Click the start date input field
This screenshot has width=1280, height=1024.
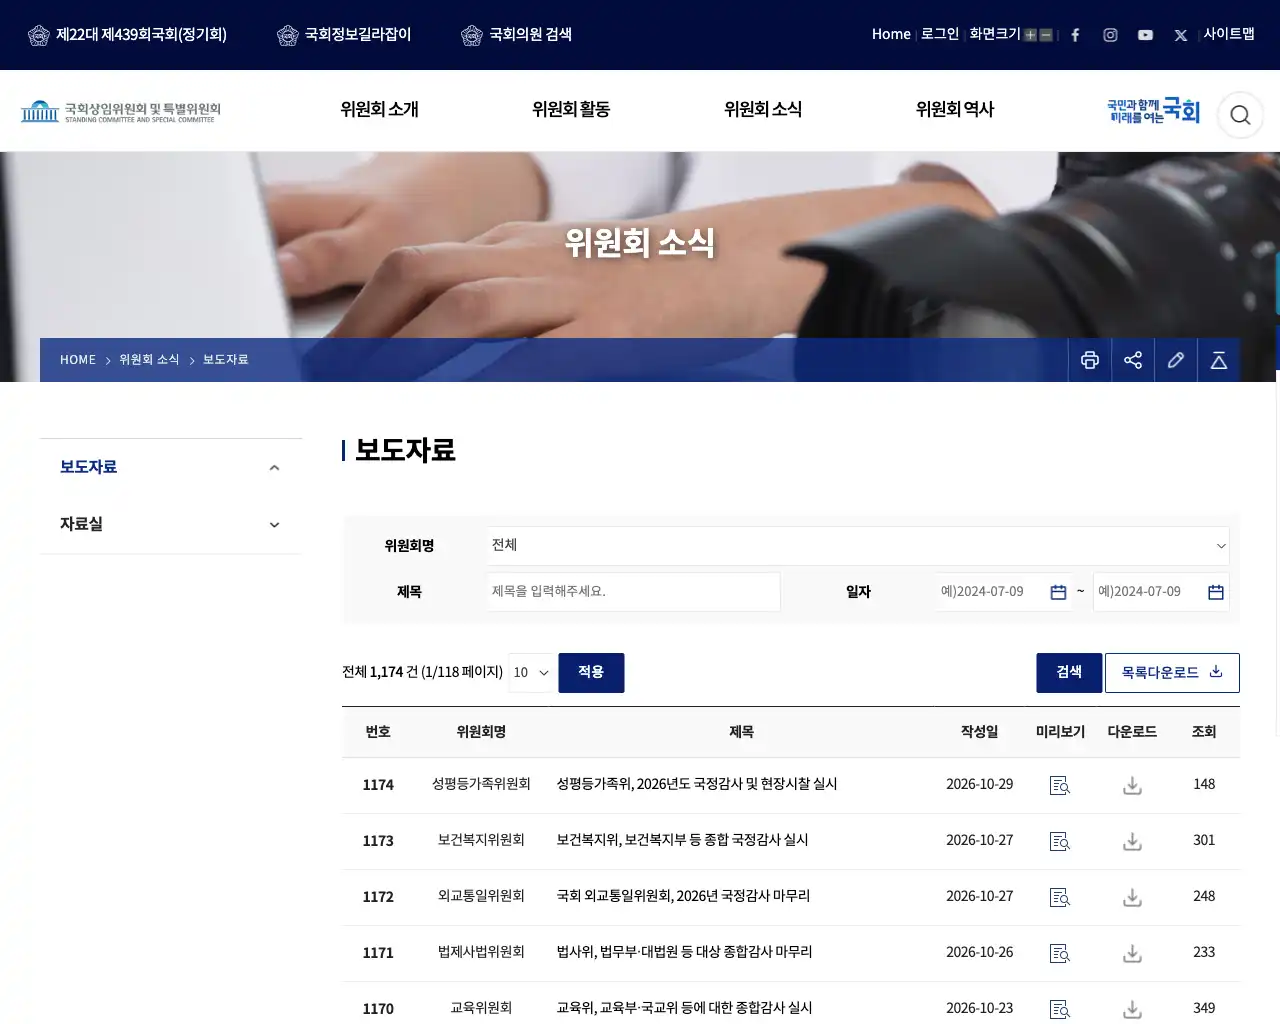click(1004, 592)
